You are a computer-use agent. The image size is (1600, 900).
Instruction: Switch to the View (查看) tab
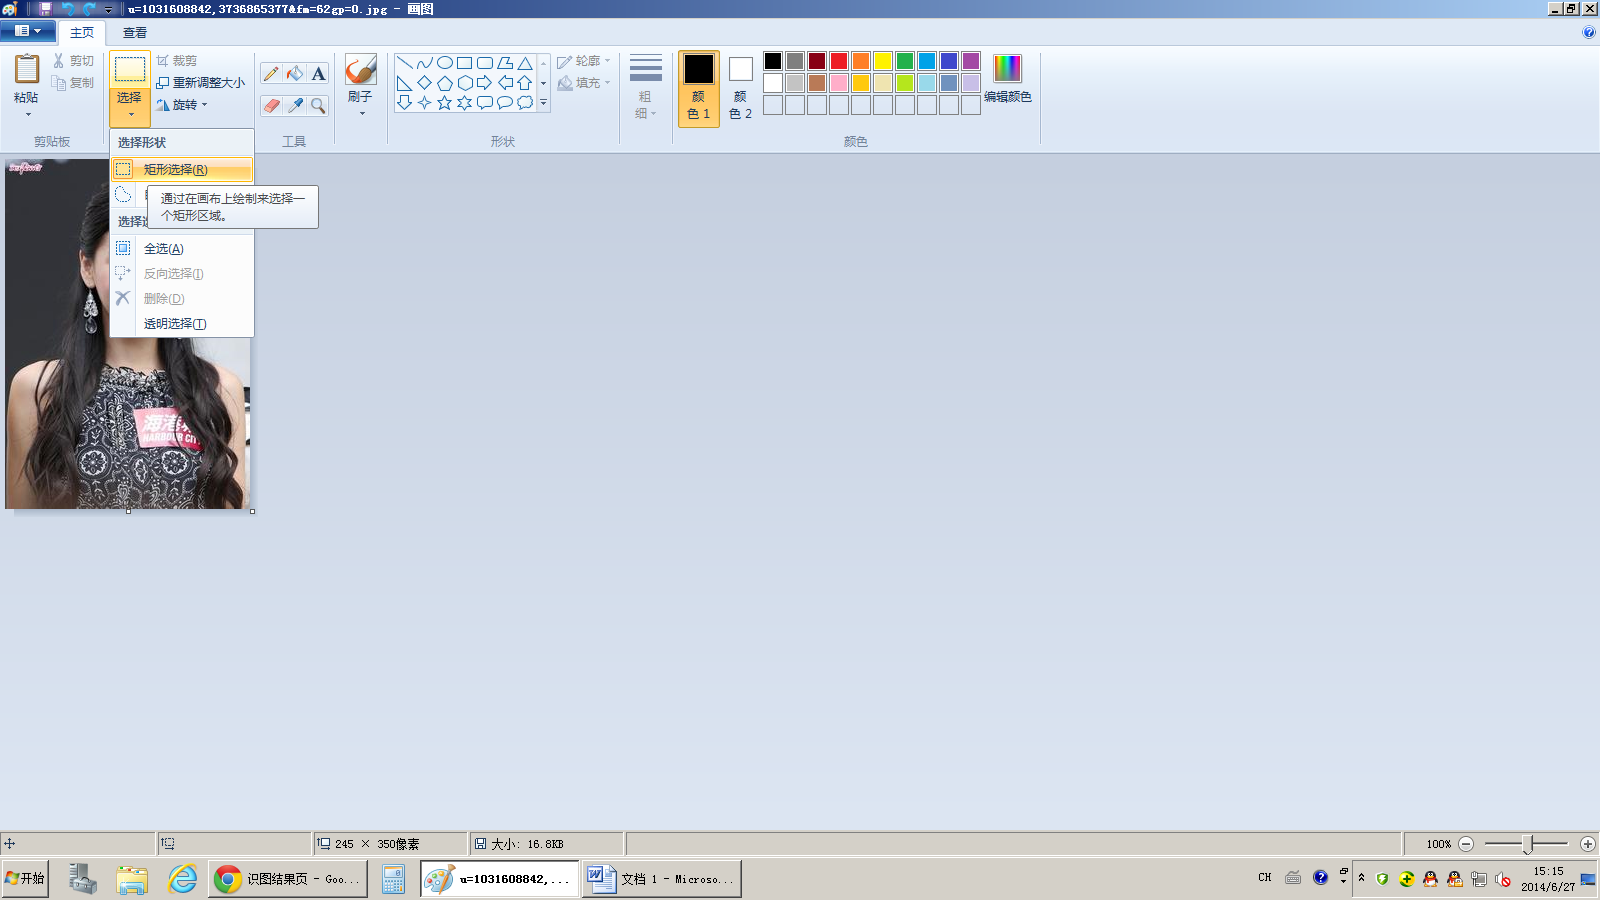click(135, 32)
